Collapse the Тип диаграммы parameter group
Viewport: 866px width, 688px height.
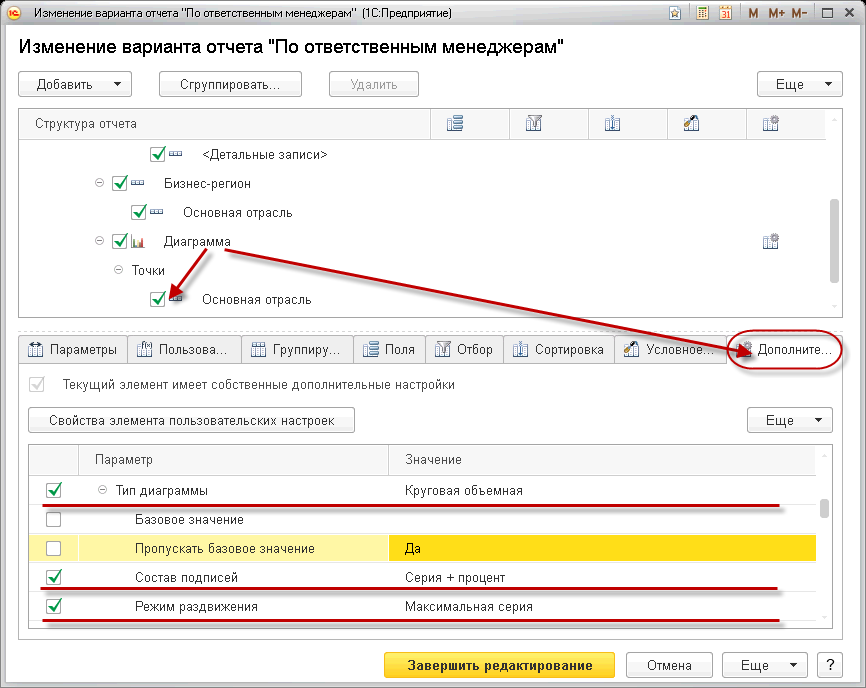[x=102, y=491]
